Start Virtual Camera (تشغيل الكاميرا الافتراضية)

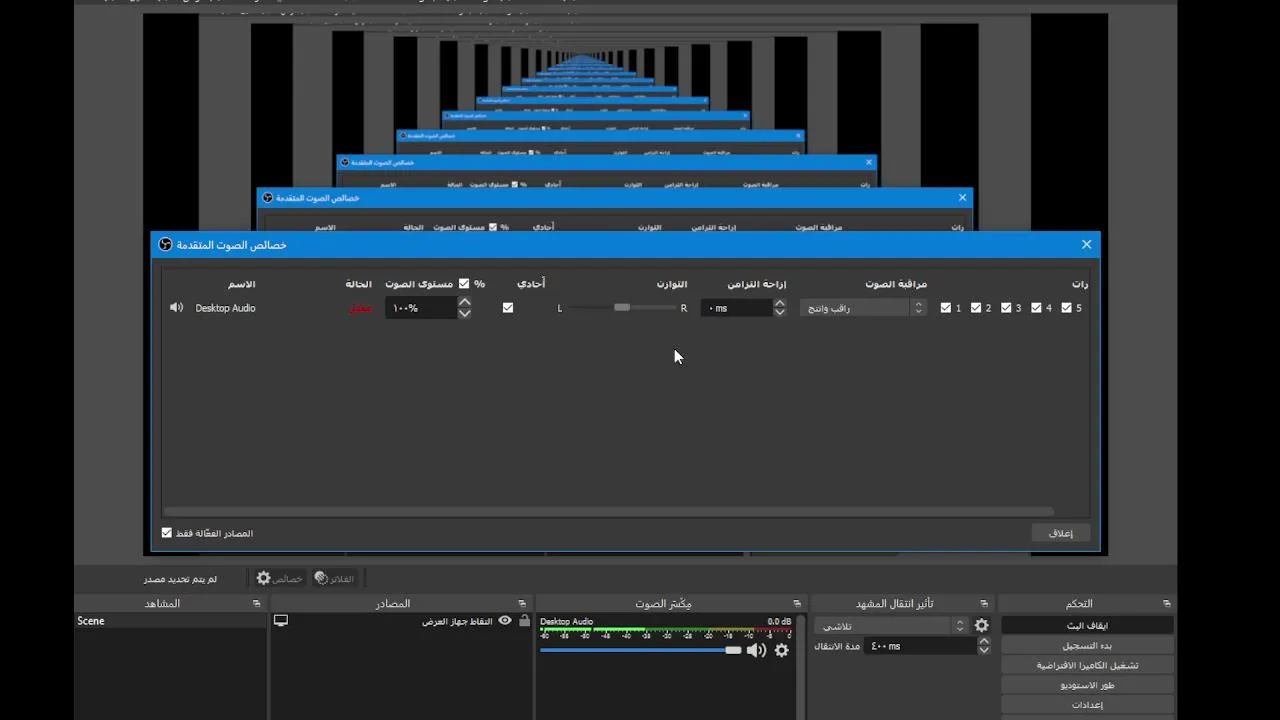coord(1086,665)
